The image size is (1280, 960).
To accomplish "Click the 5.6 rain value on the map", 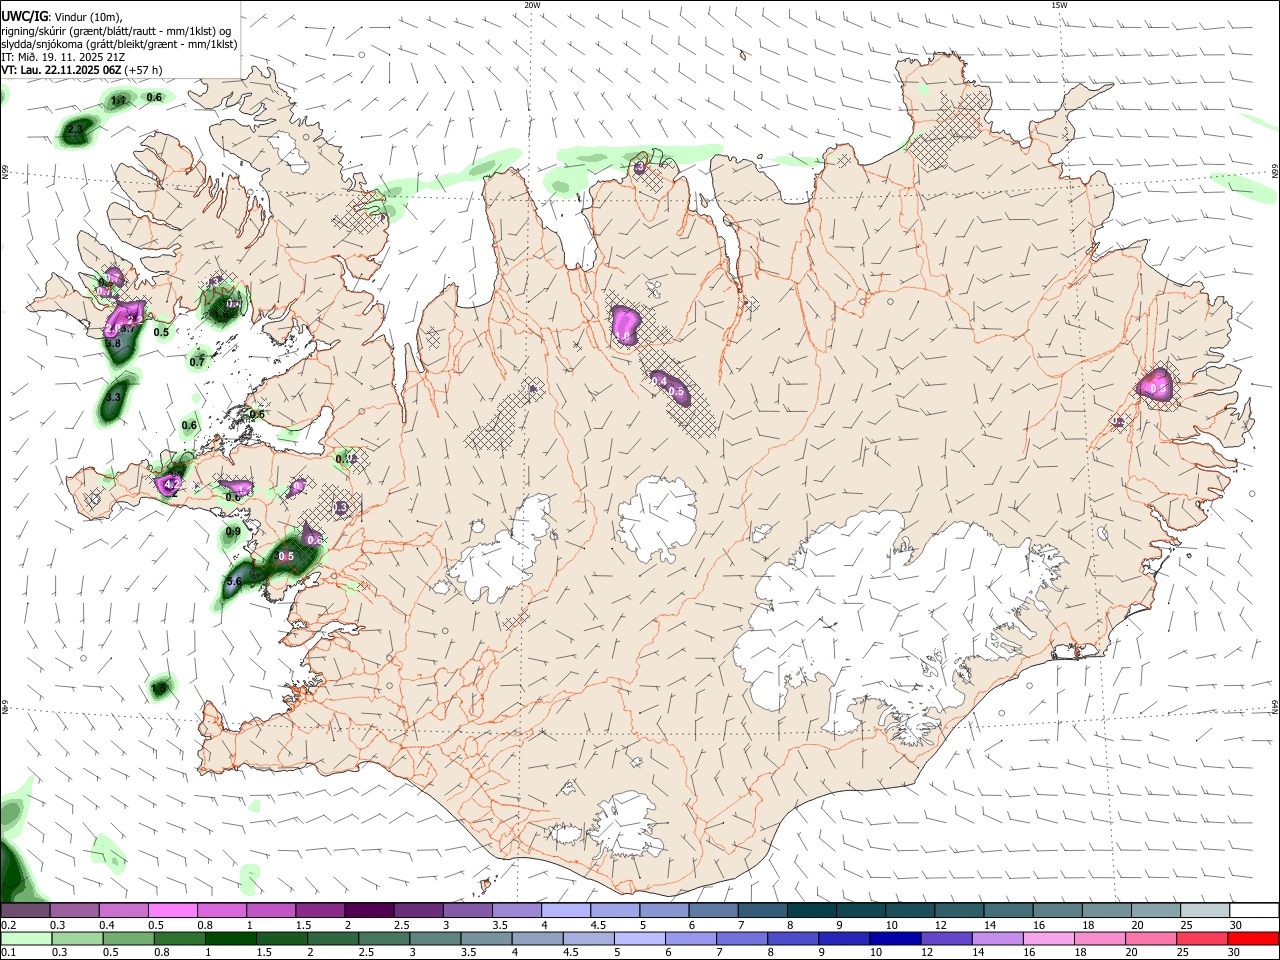I will (x=234, y=581).
